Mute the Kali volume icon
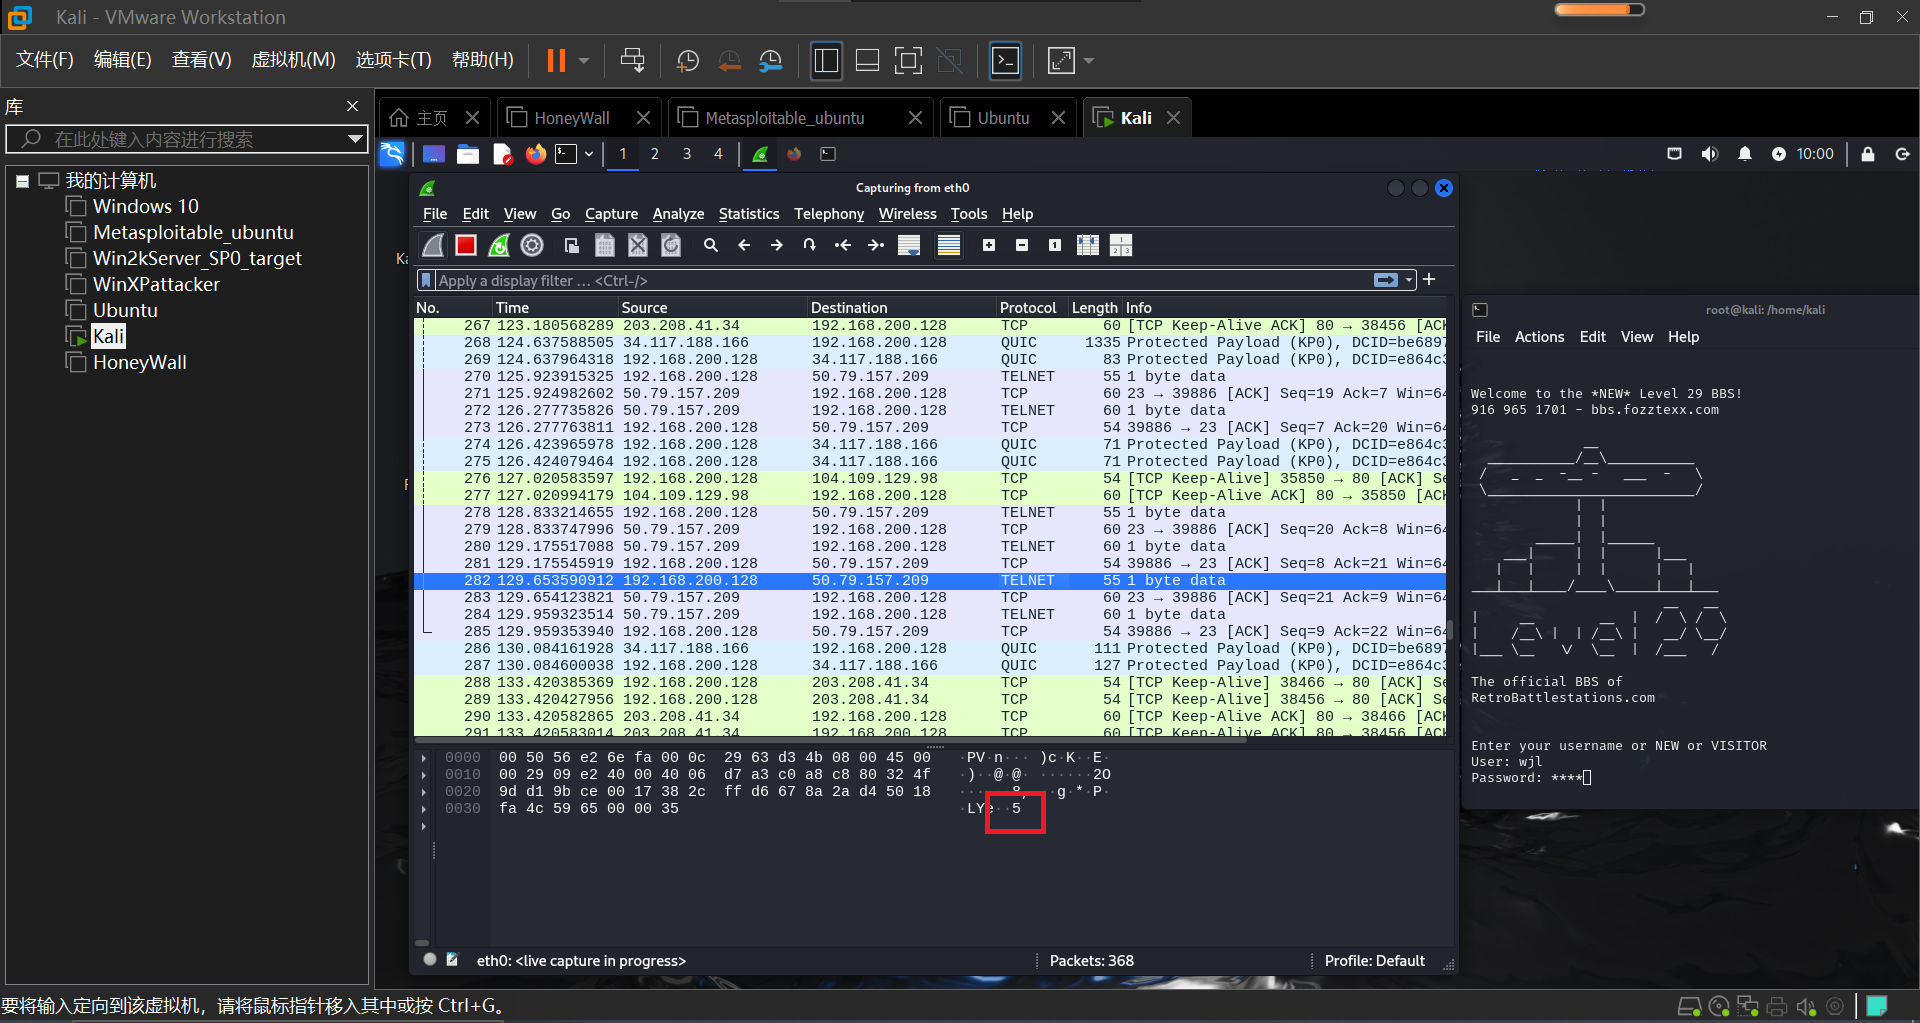 tap(1710, 154)
